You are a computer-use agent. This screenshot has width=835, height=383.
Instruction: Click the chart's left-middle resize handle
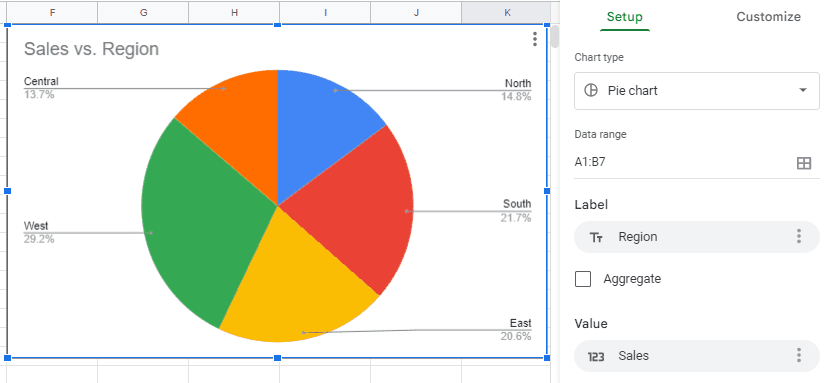point(7,191)
